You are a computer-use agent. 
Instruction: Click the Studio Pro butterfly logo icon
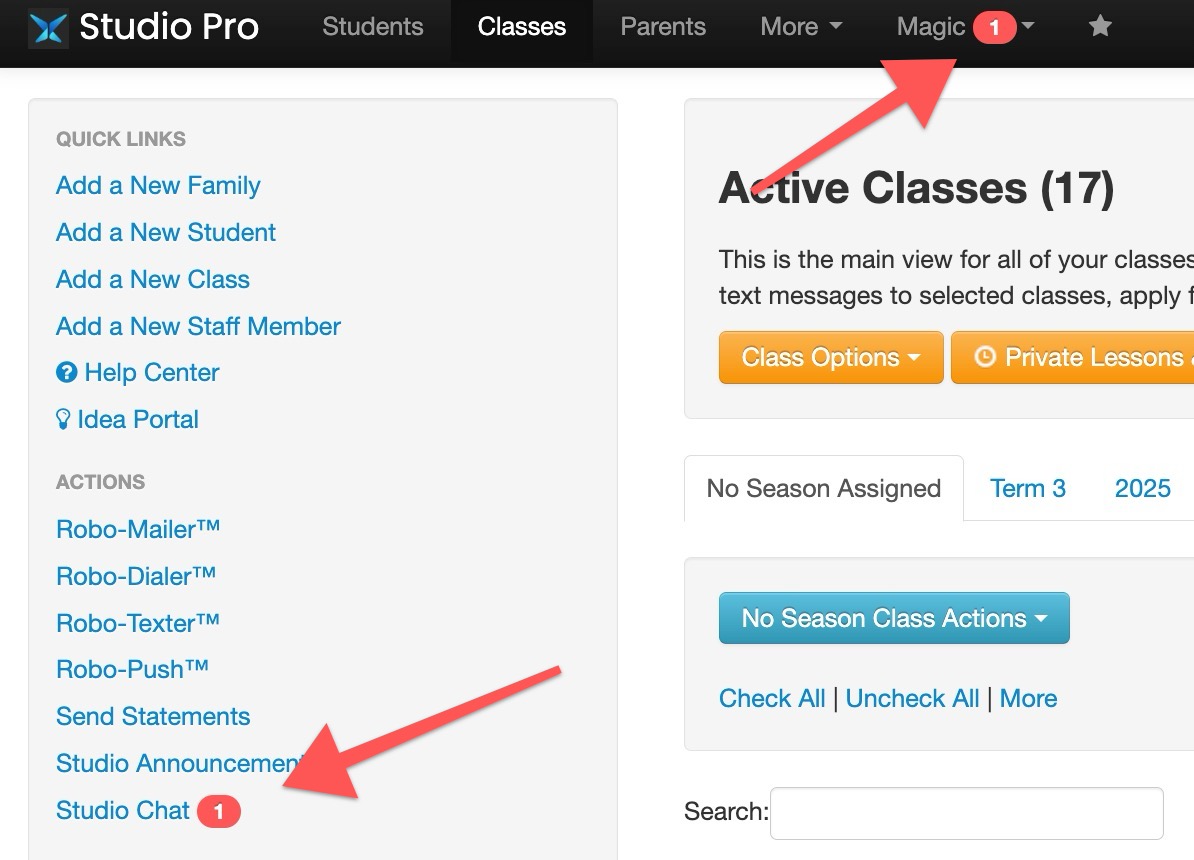pos(48,28)
